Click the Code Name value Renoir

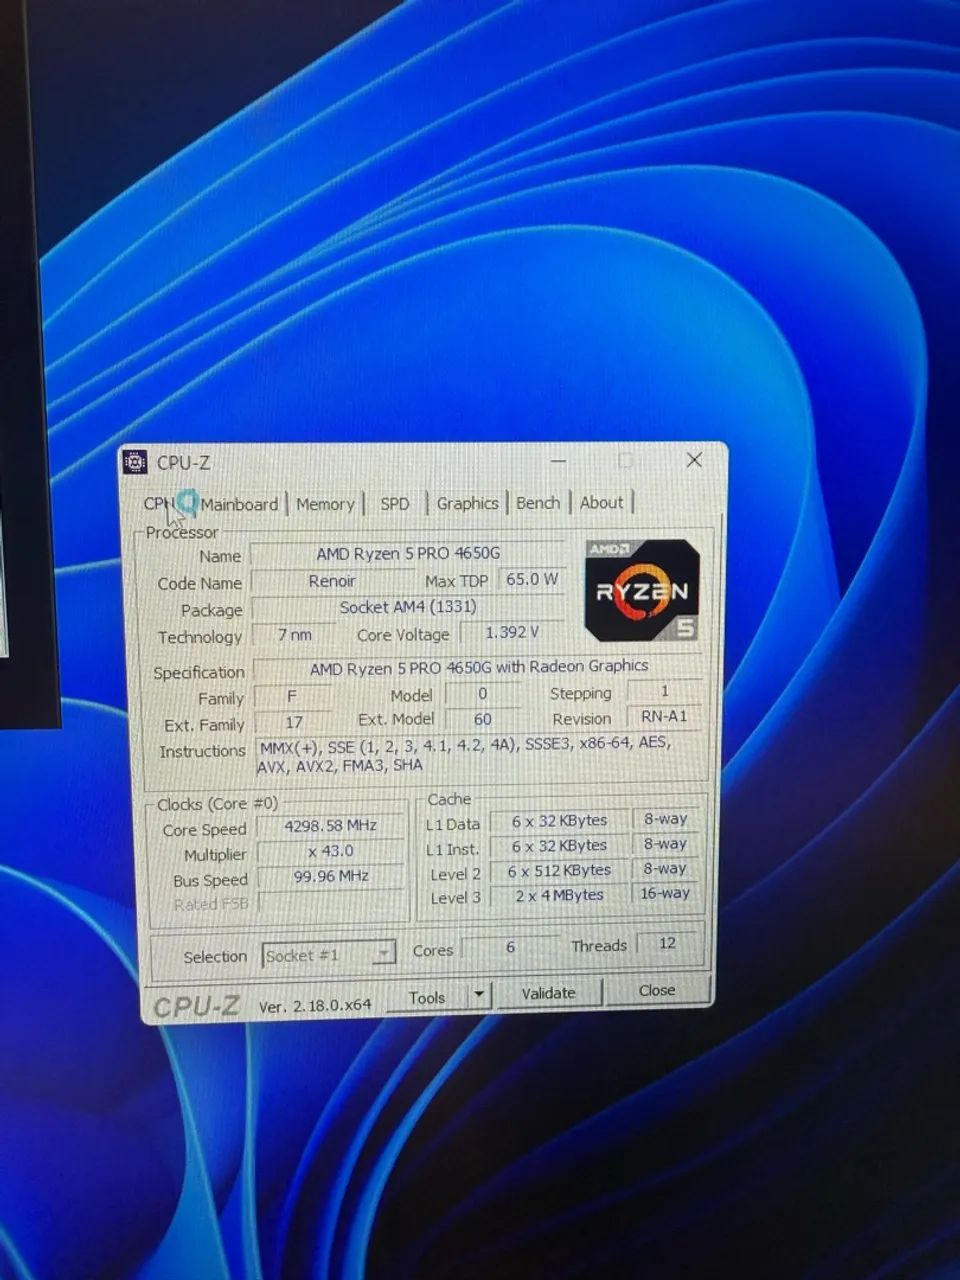[332, 580]
